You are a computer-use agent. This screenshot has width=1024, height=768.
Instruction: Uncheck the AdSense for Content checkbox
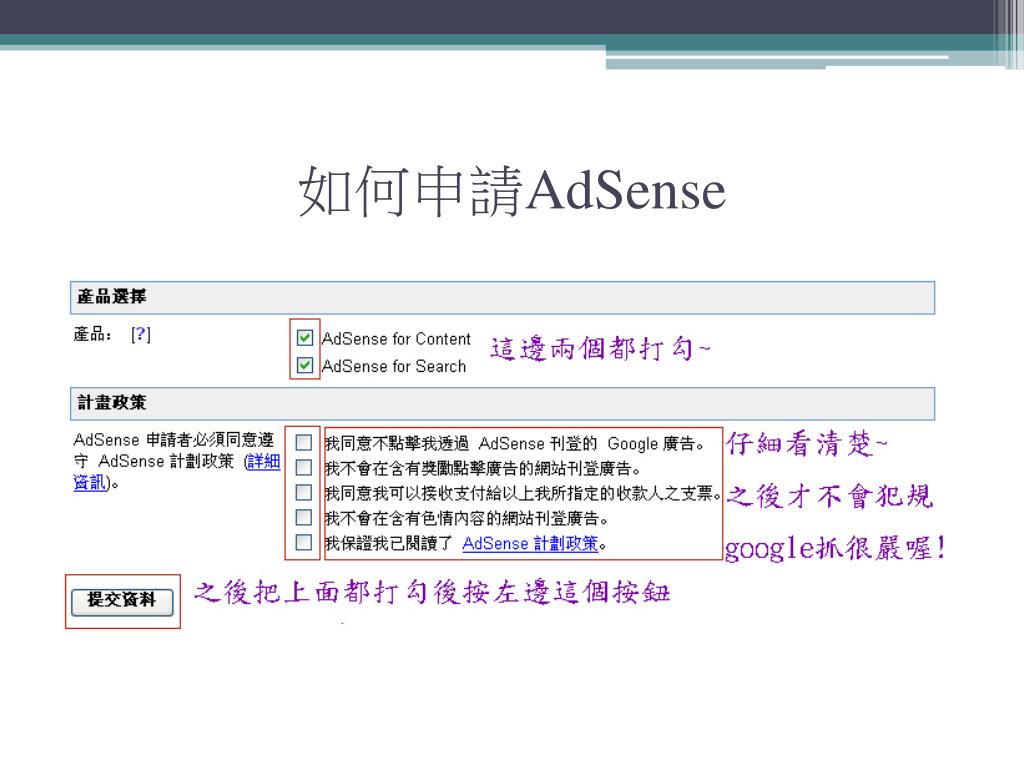click(304, 338)
